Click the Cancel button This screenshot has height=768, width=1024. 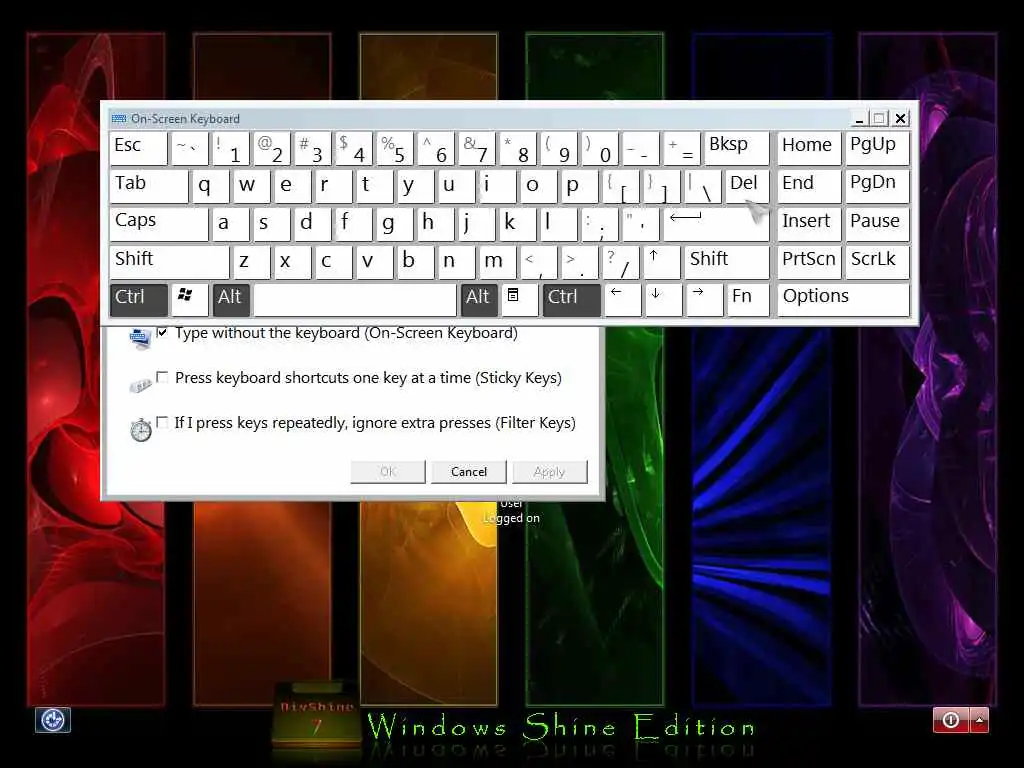coord(468,472)
